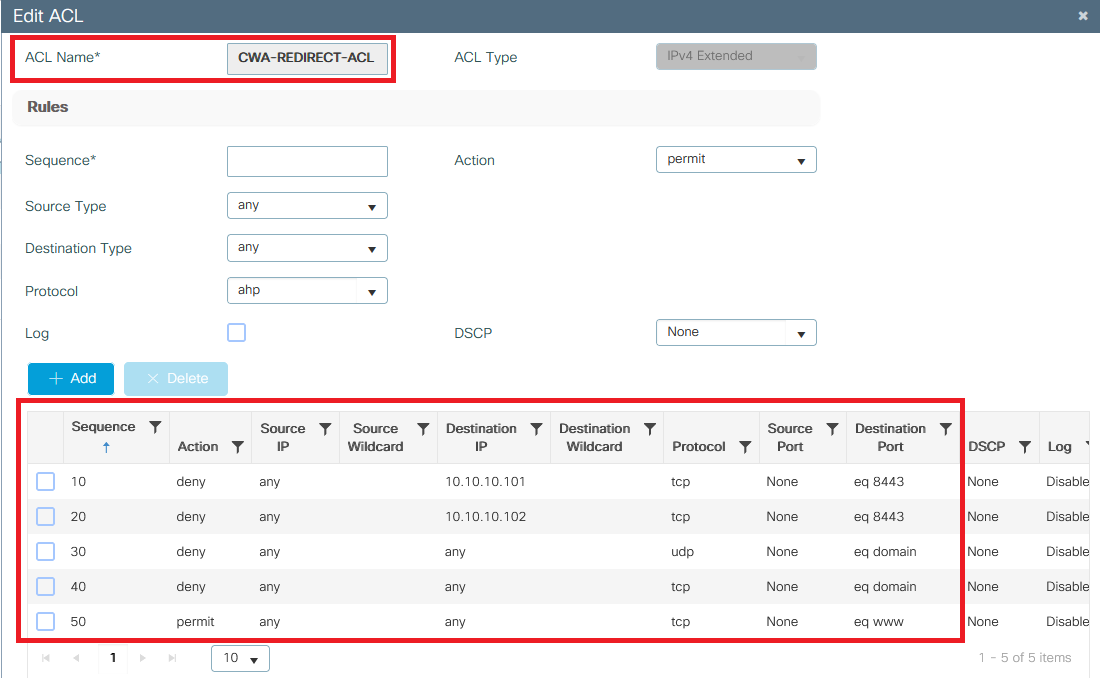Open the filter on the Destination IP column
Viewport: 1100px width, 678px height.
537,428
